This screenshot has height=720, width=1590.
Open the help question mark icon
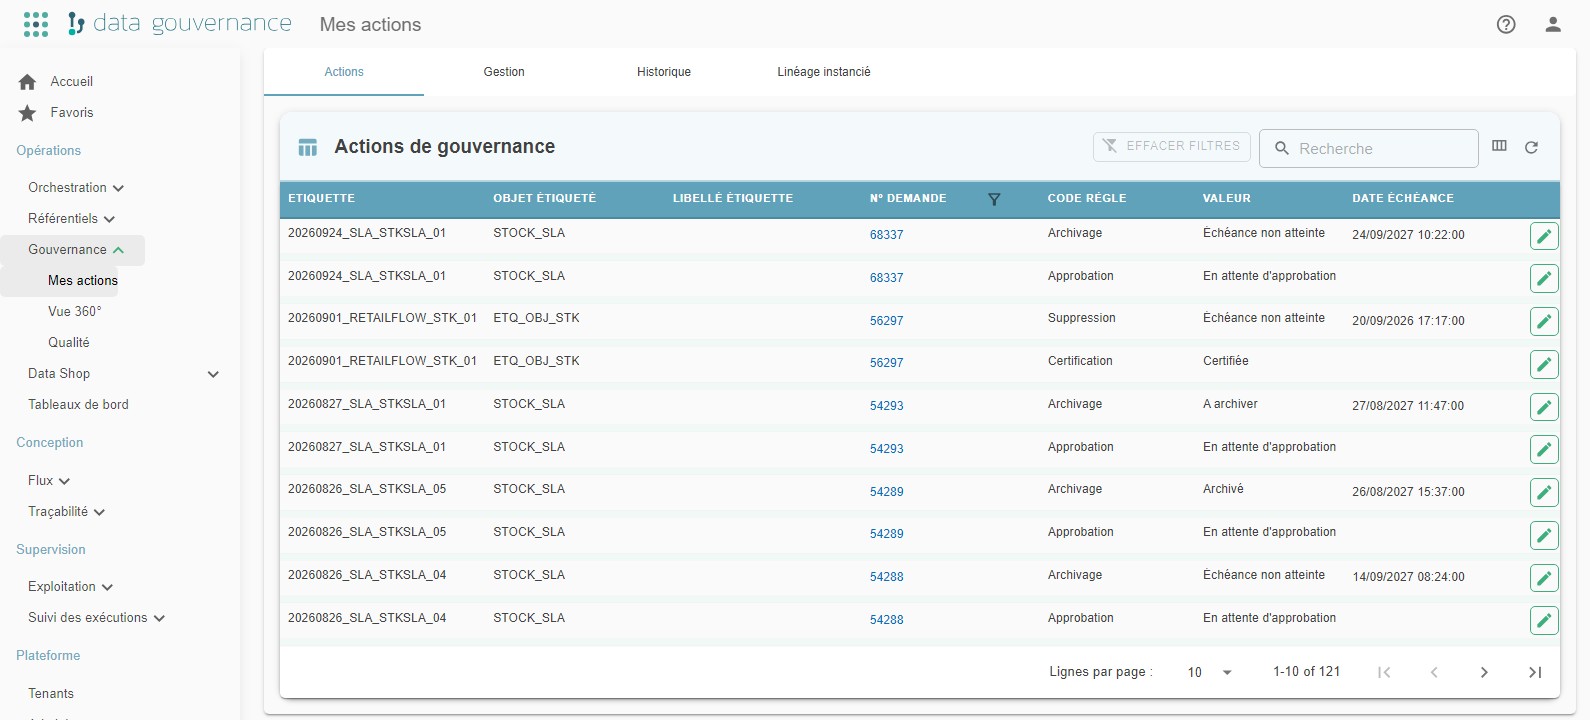click(1506, 24)
